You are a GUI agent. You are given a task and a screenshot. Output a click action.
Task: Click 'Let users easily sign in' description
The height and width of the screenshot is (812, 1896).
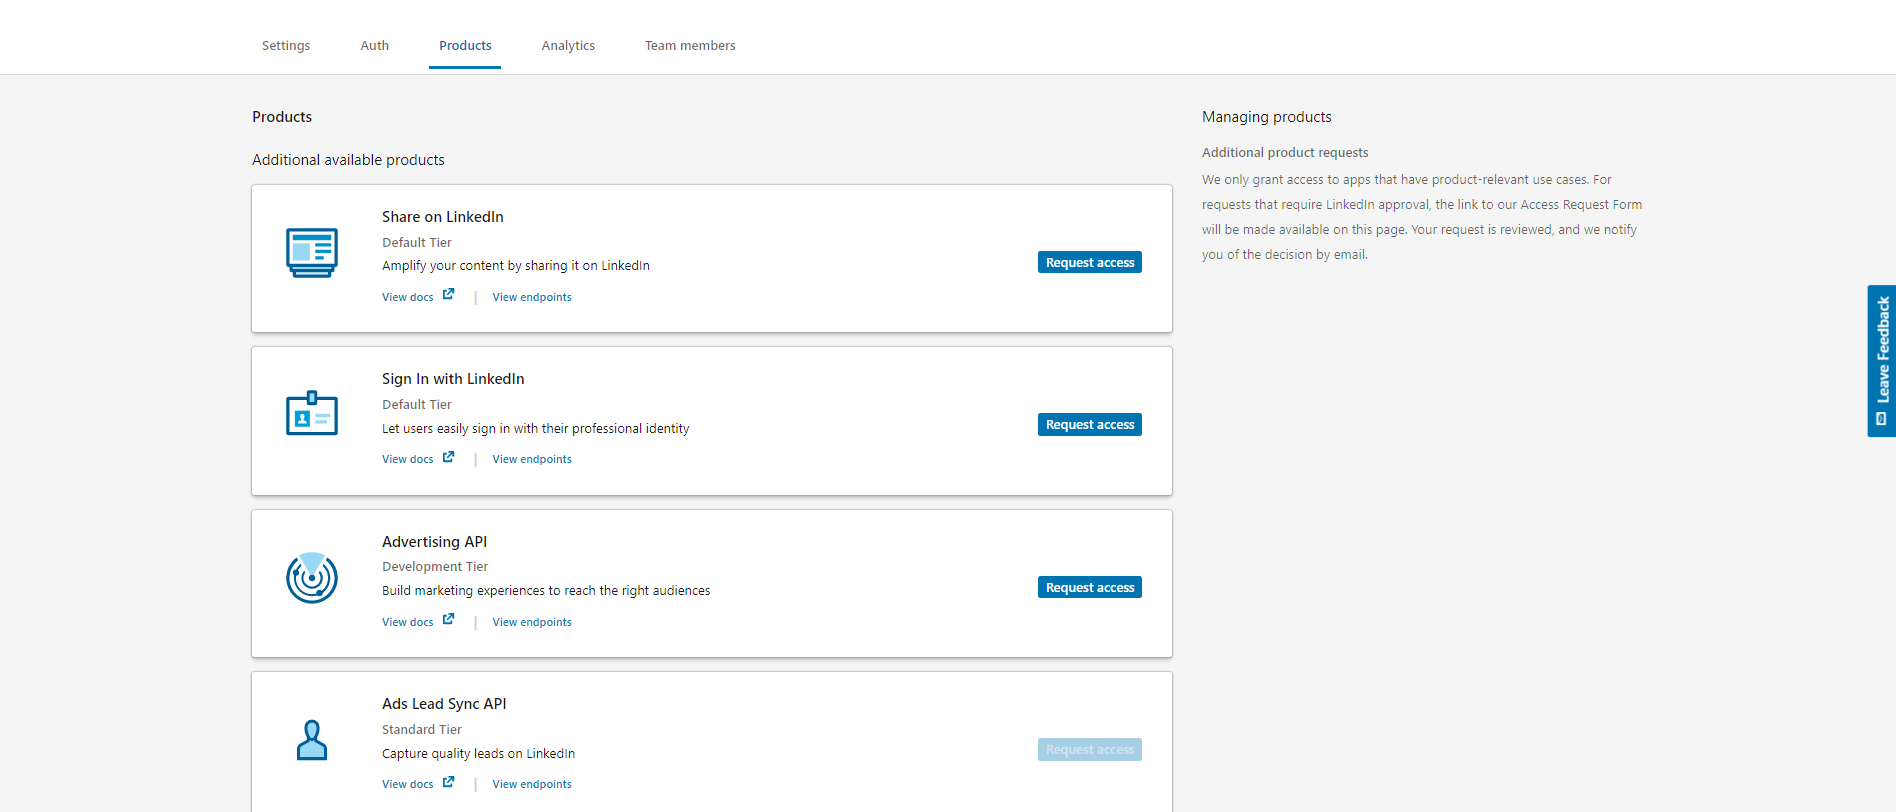coord(536,429)
